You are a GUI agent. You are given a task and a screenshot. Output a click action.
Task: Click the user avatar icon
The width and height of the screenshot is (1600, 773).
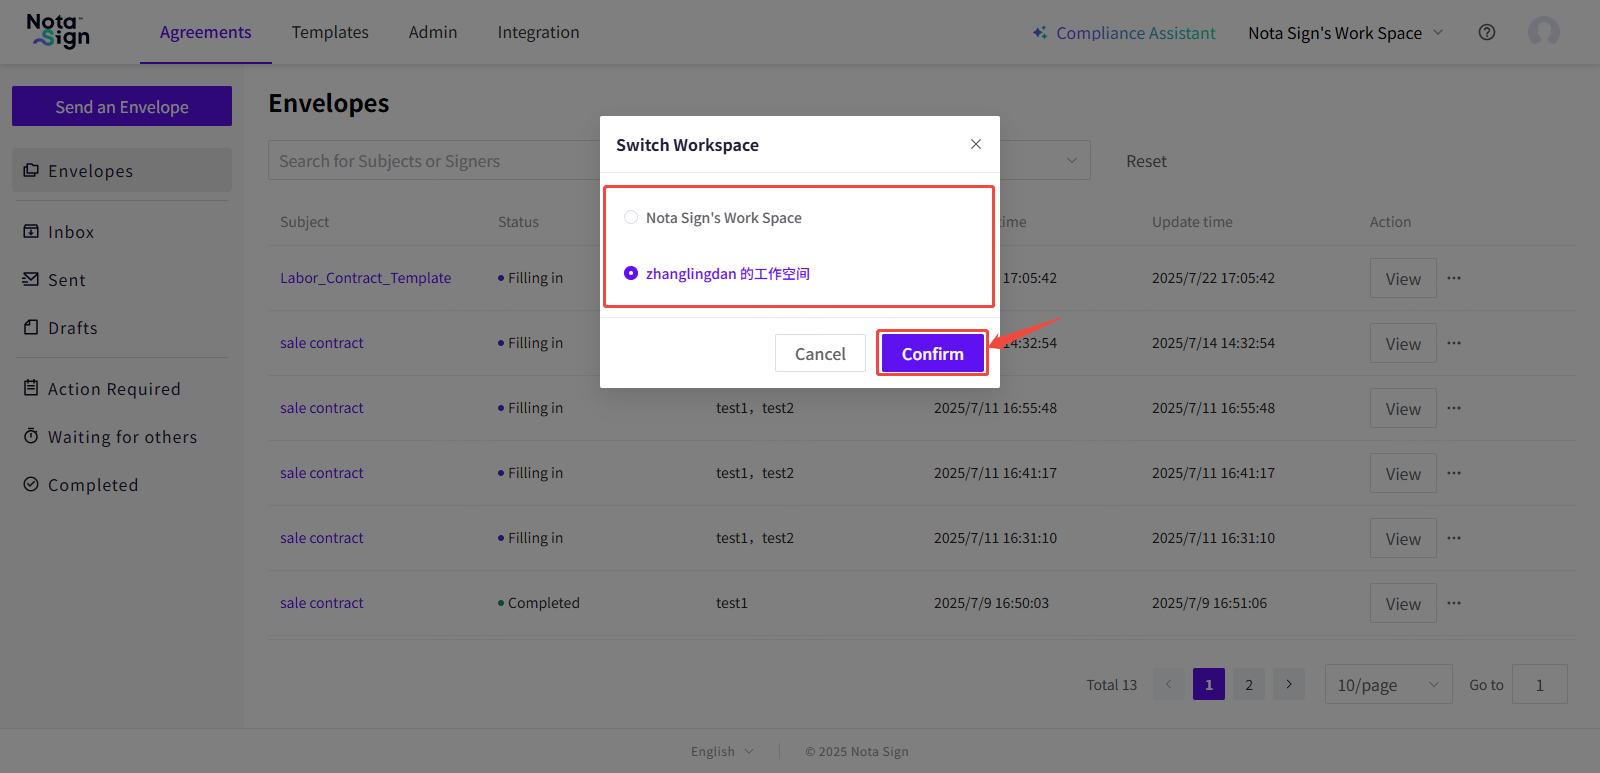click(1543, 32)
